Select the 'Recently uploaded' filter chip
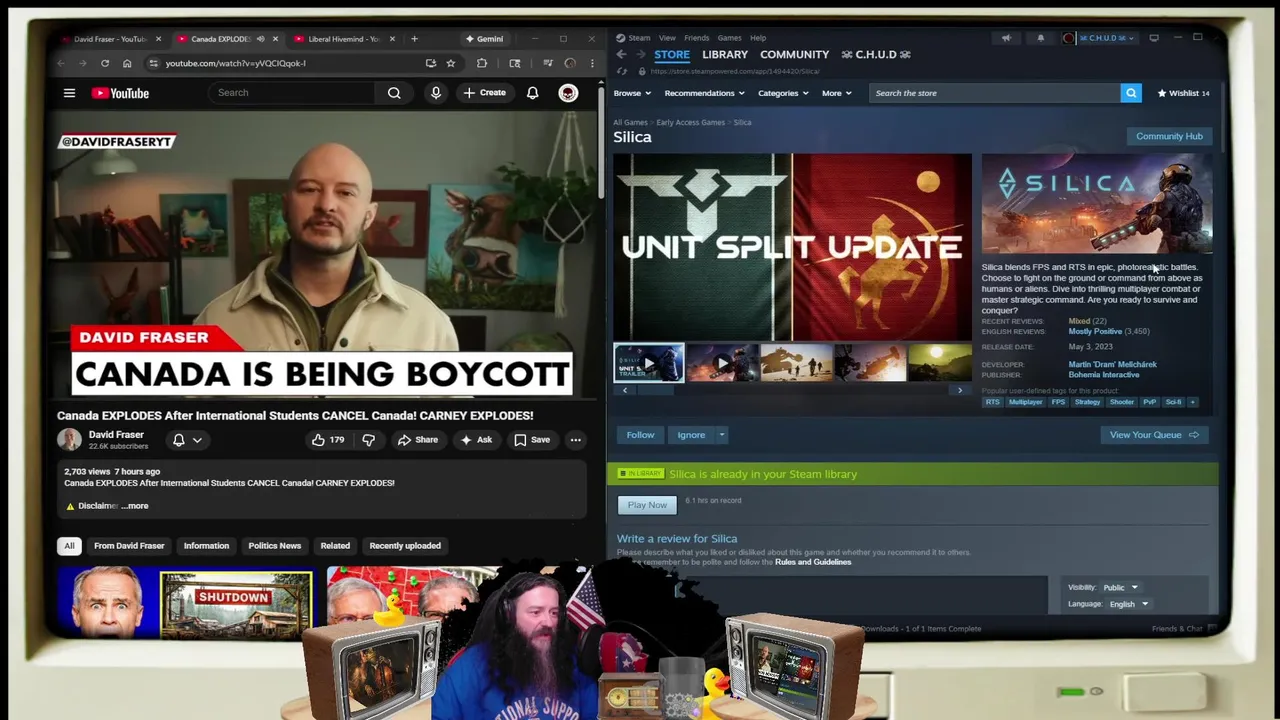Viewport: 1280px width, 720px height. tap(405, 546)
